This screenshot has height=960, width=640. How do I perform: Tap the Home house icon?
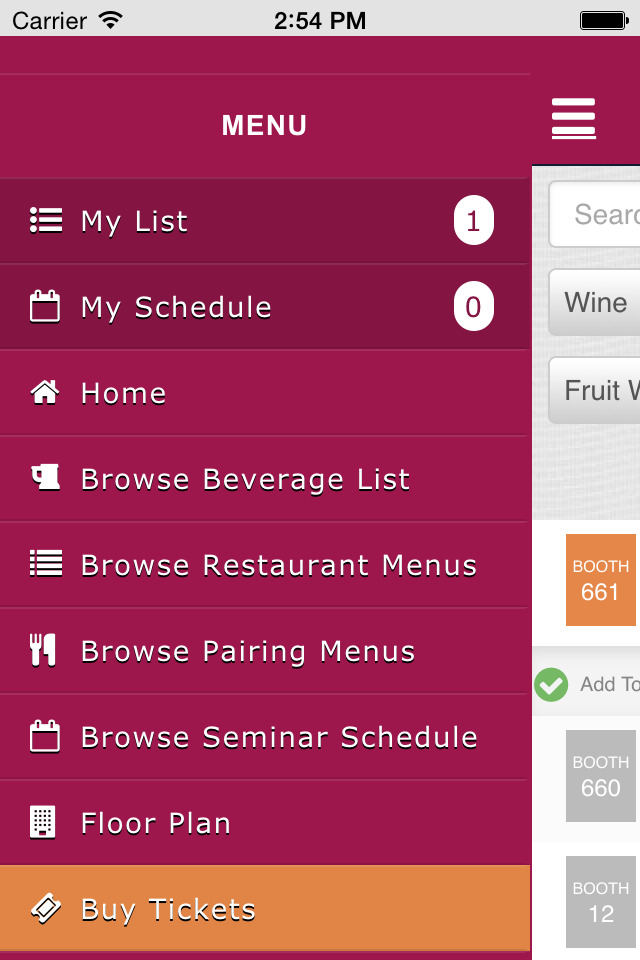[x=45, y=393]
